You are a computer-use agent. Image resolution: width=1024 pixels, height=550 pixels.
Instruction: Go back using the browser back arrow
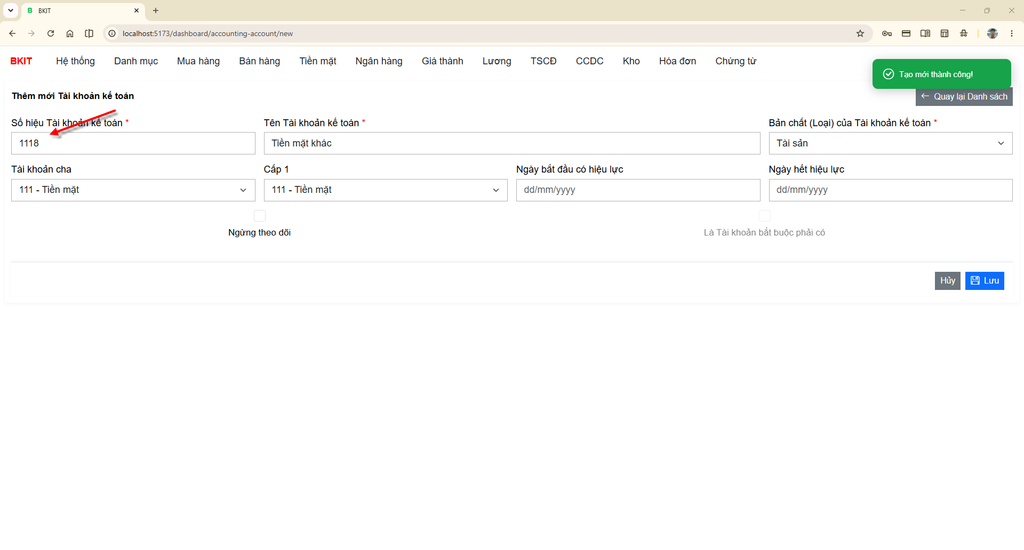12,33
